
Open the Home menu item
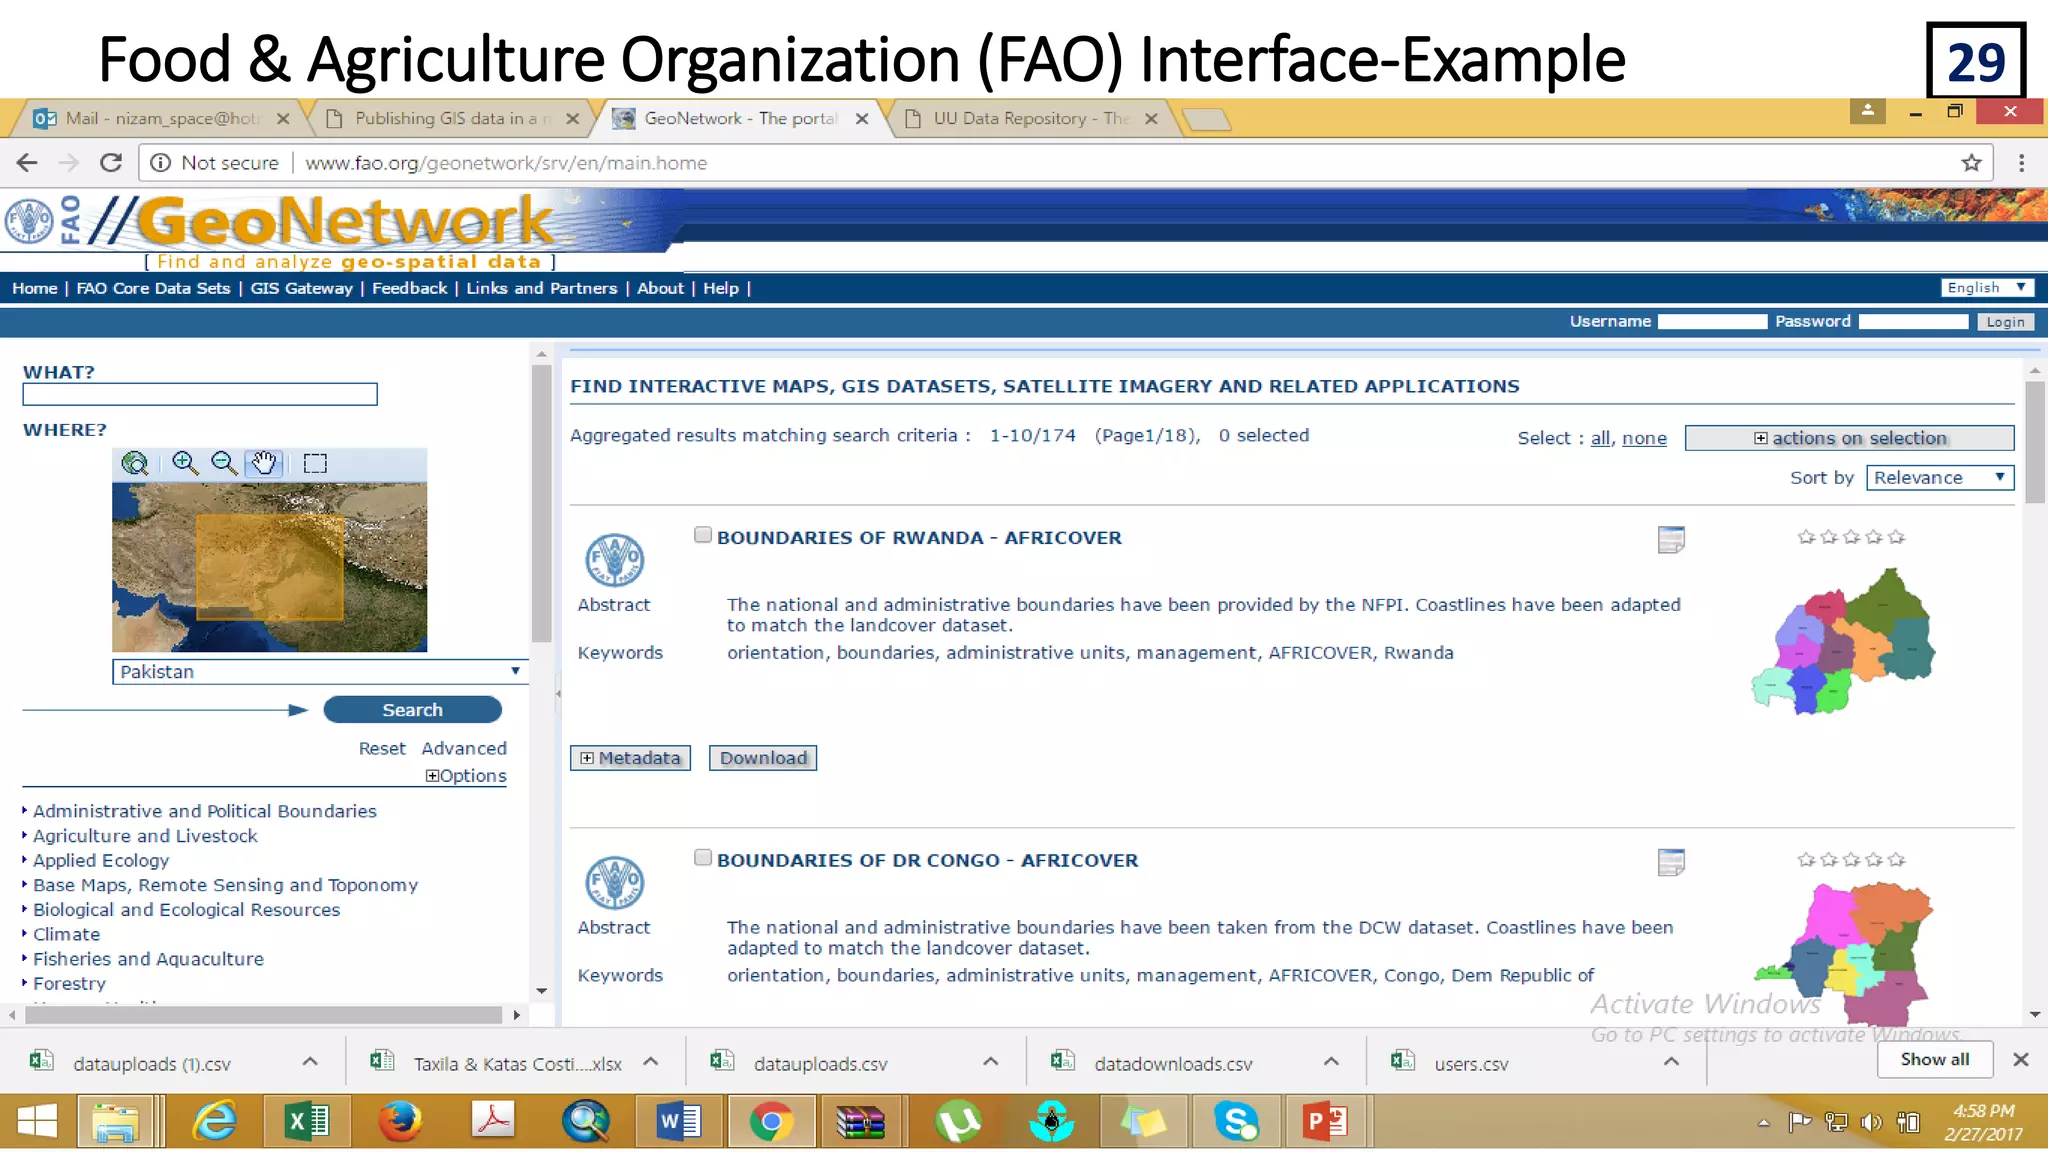[x=35, y=288]
